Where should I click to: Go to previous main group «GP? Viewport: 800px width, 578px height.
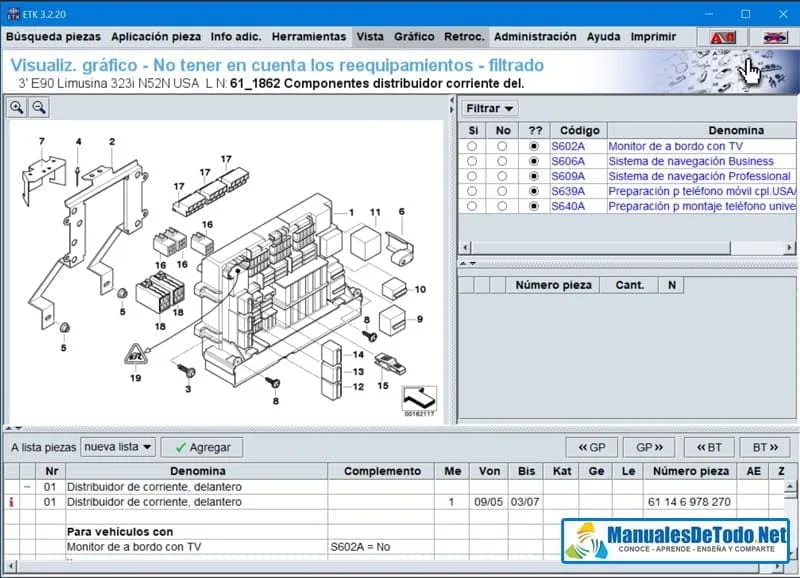tap(591, 447)
